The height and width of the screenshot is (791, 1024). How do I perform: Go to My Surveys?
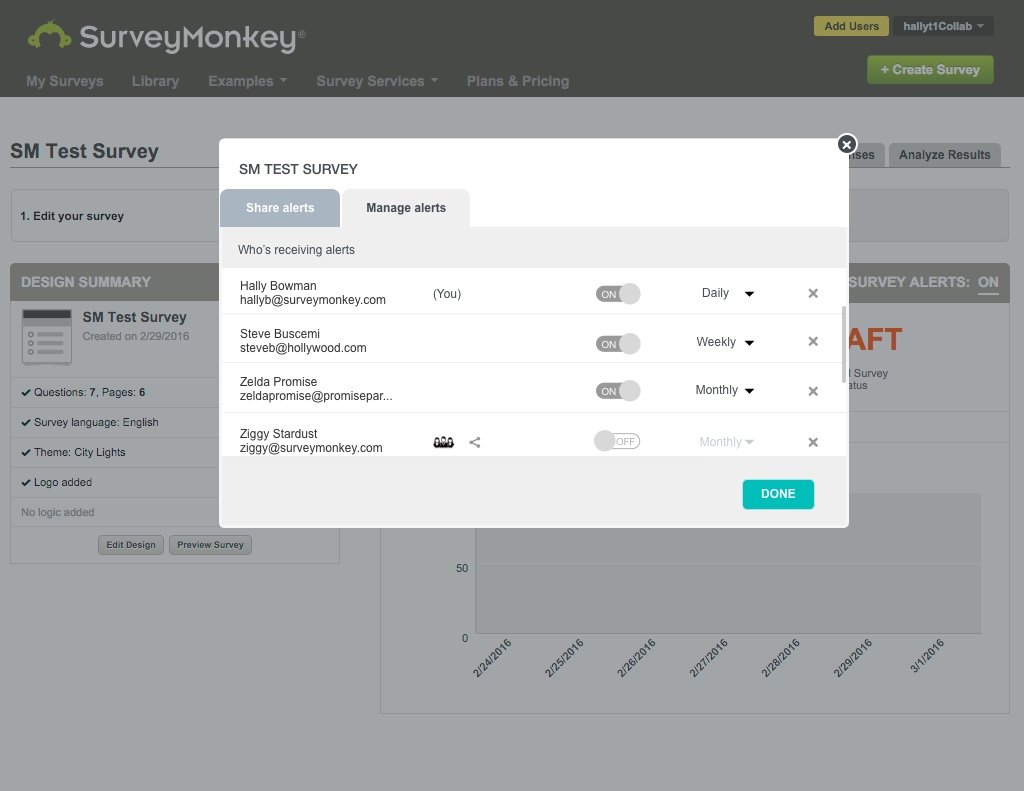[65, 81]
